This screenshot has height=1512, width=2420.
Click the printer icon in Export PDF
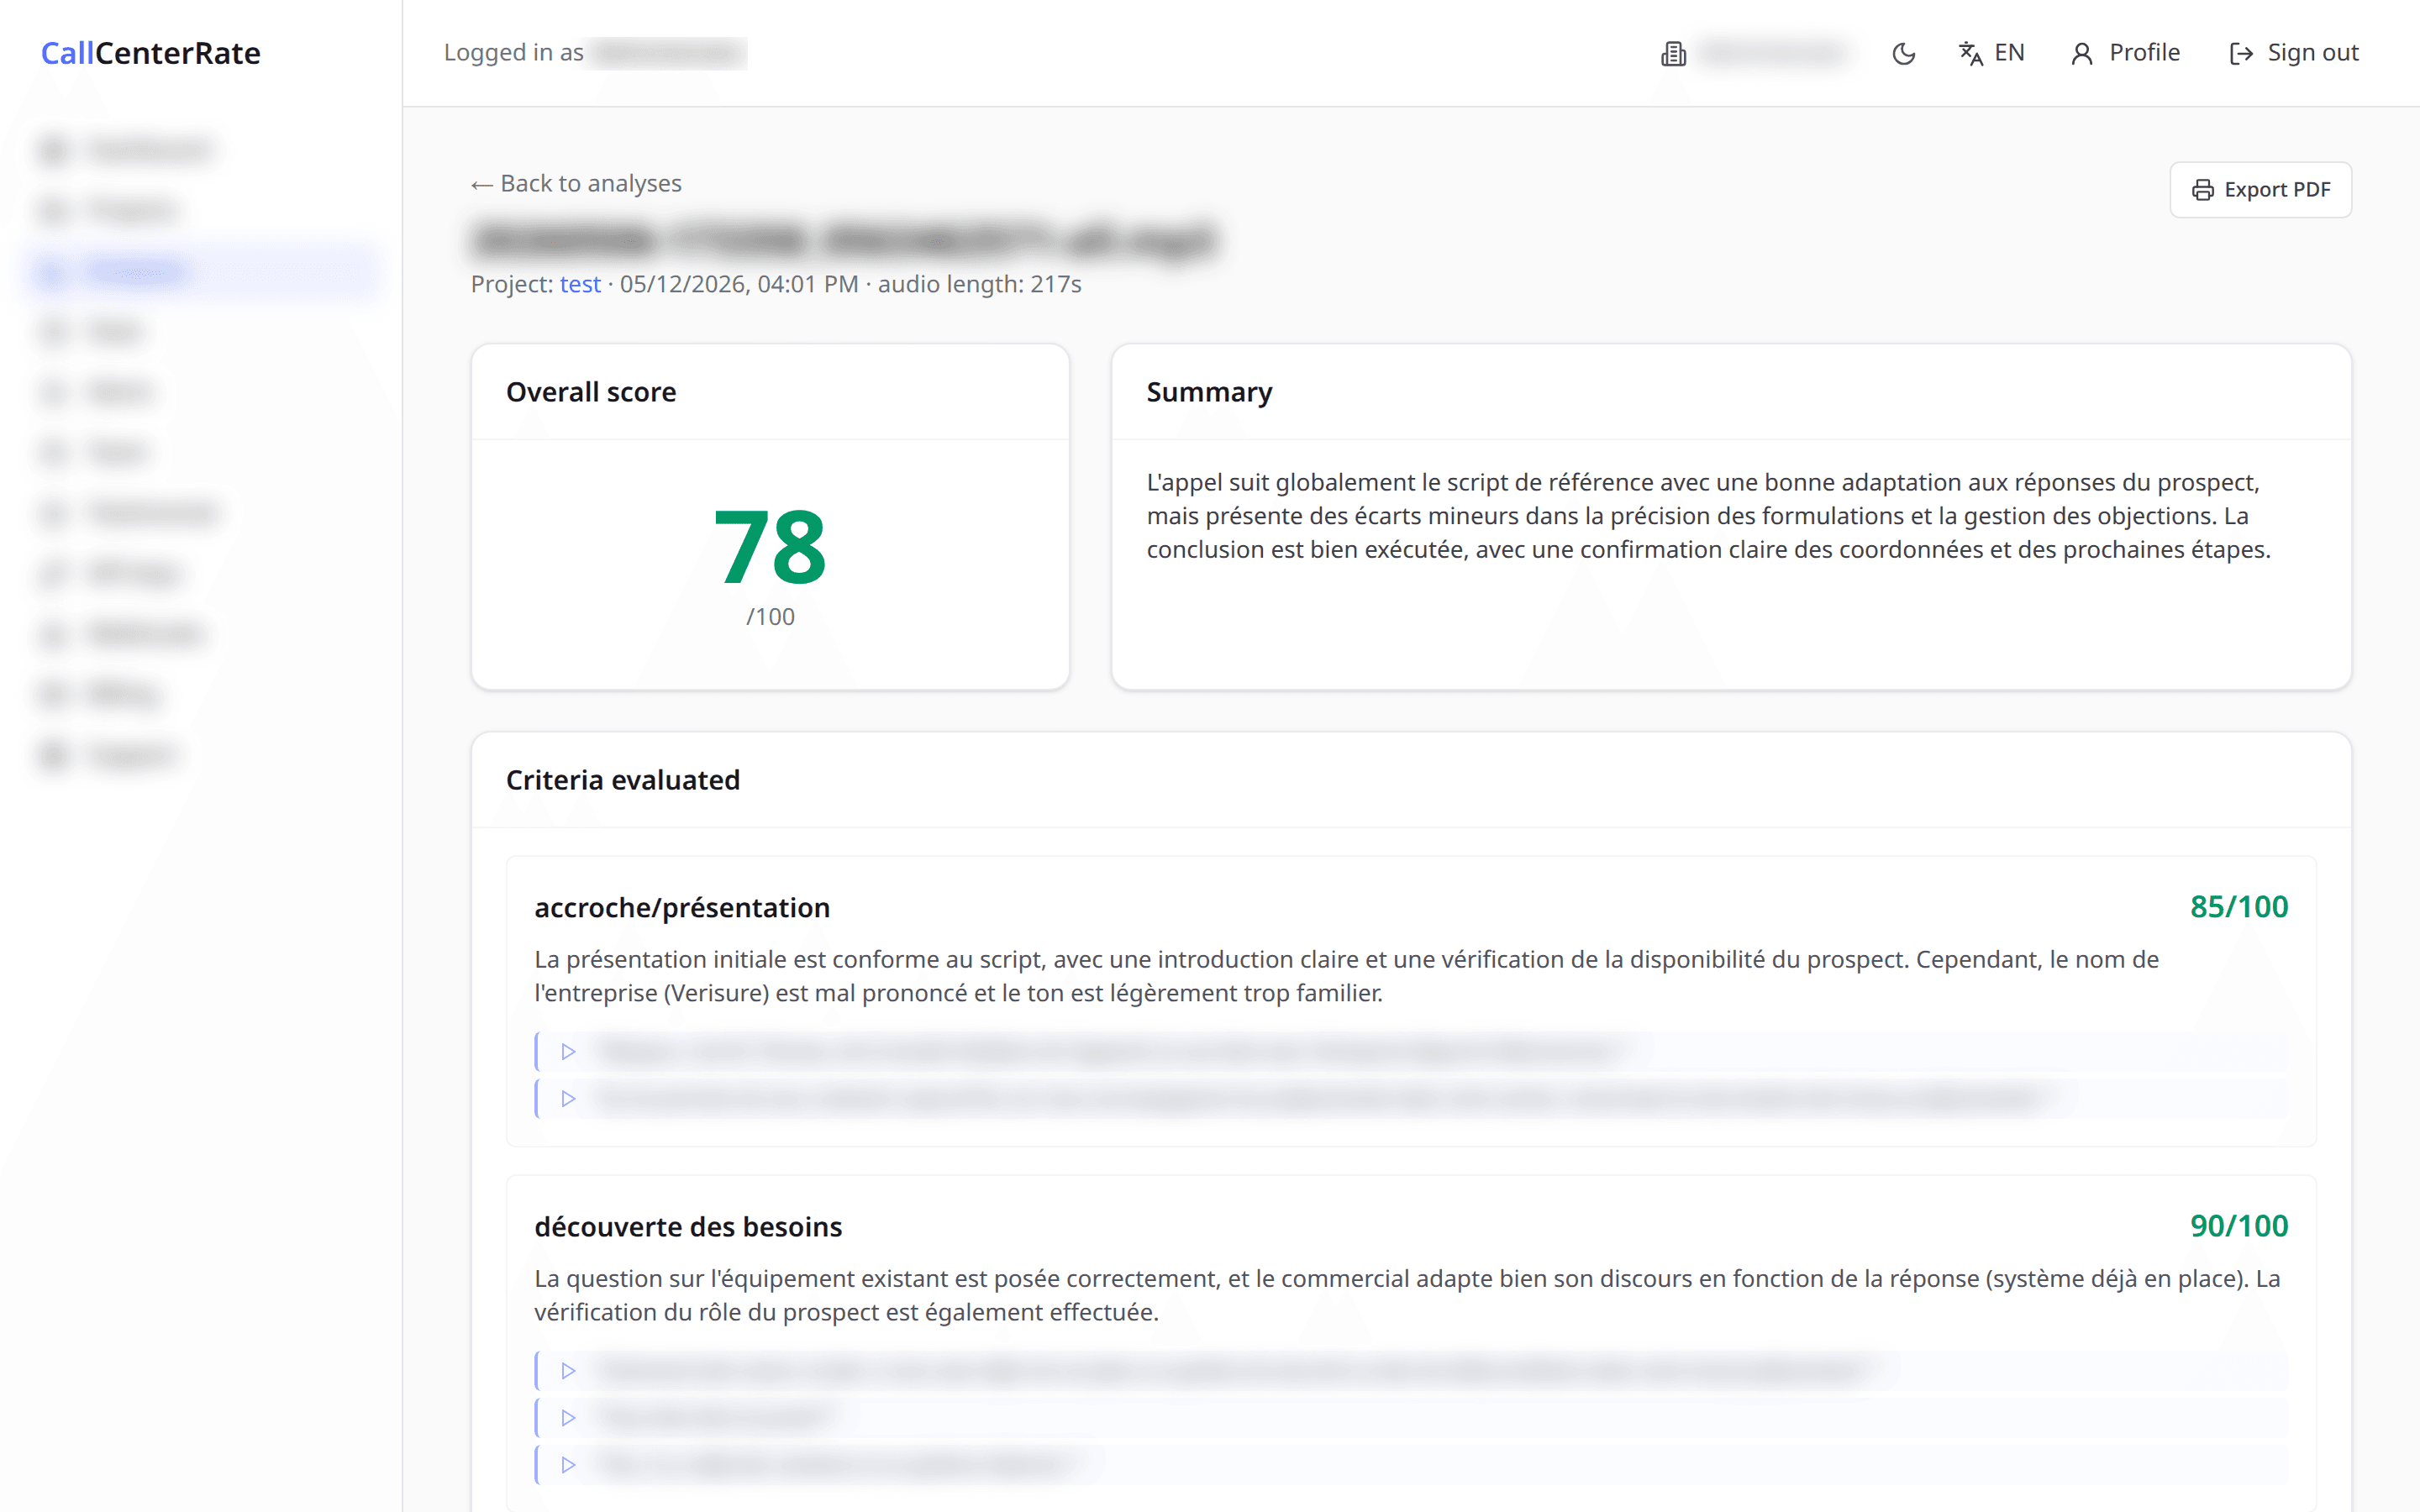pyautogui.click(x=2203, y=190)
